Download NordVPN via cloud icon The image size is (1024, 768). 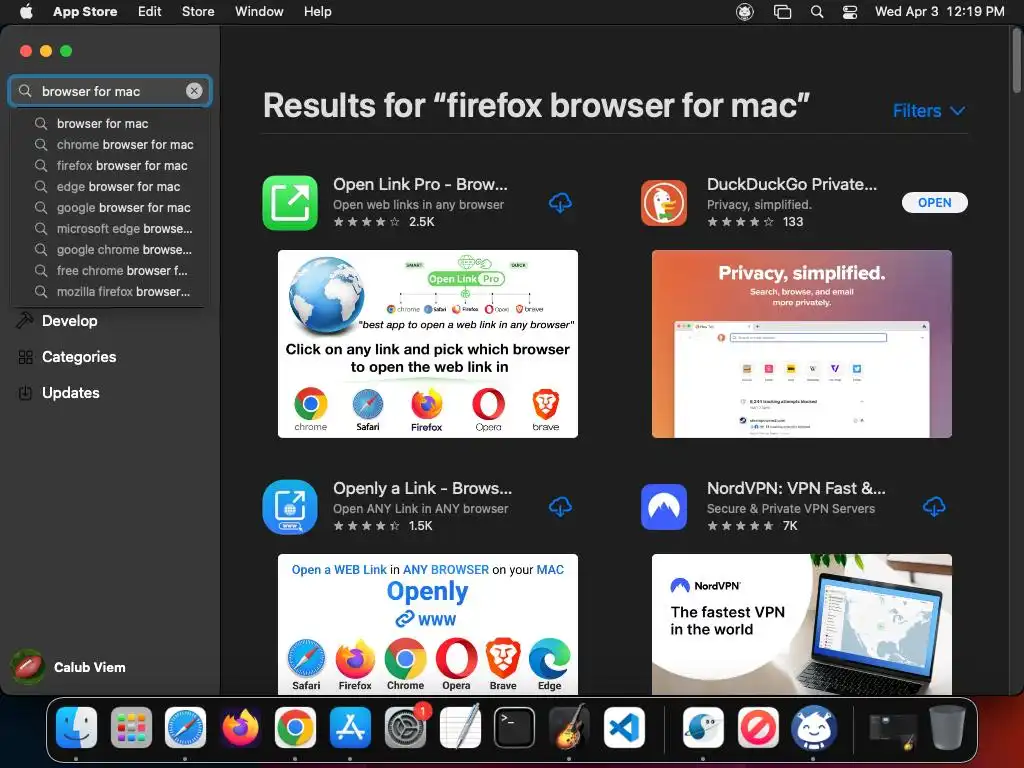click(x=934, y=507)
